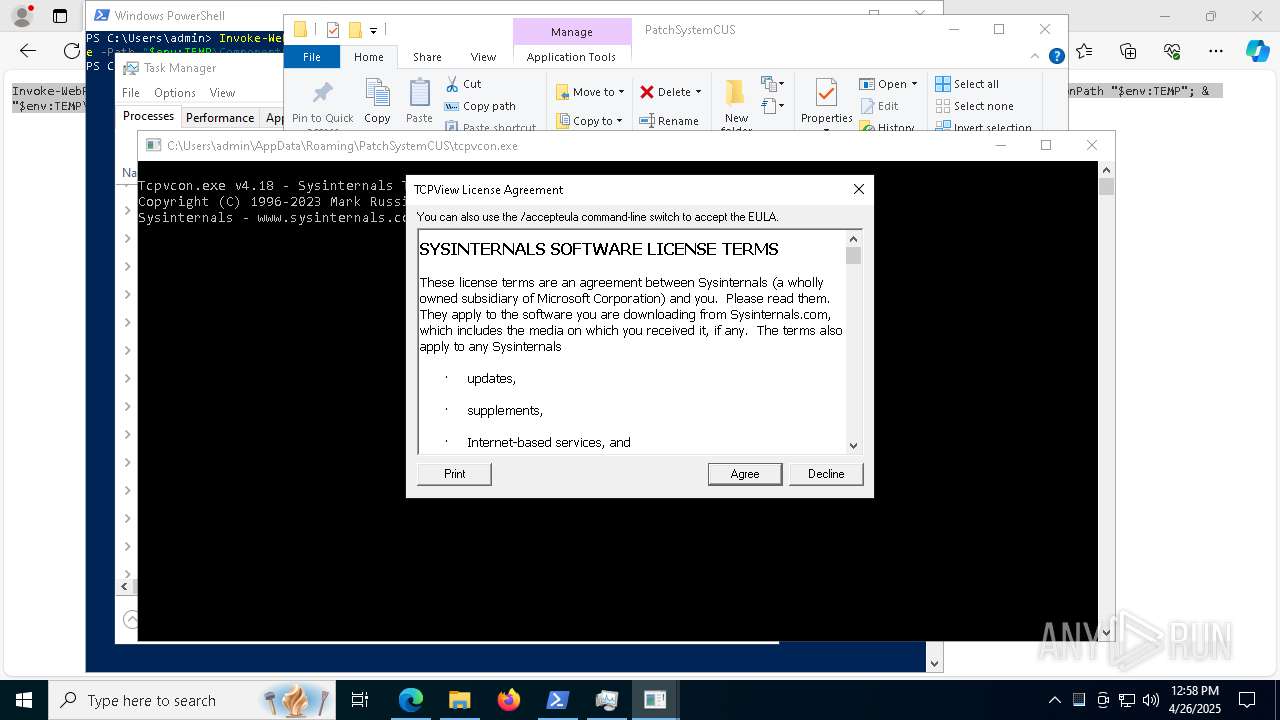
Task: Click the Paste icon in Explorer ribbon
Action: coord(419,102)
